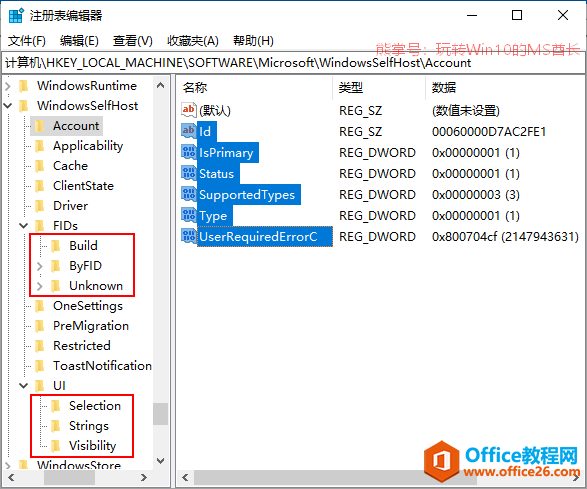
Task: Expand the Unknown key
Action: pos(40,286)
